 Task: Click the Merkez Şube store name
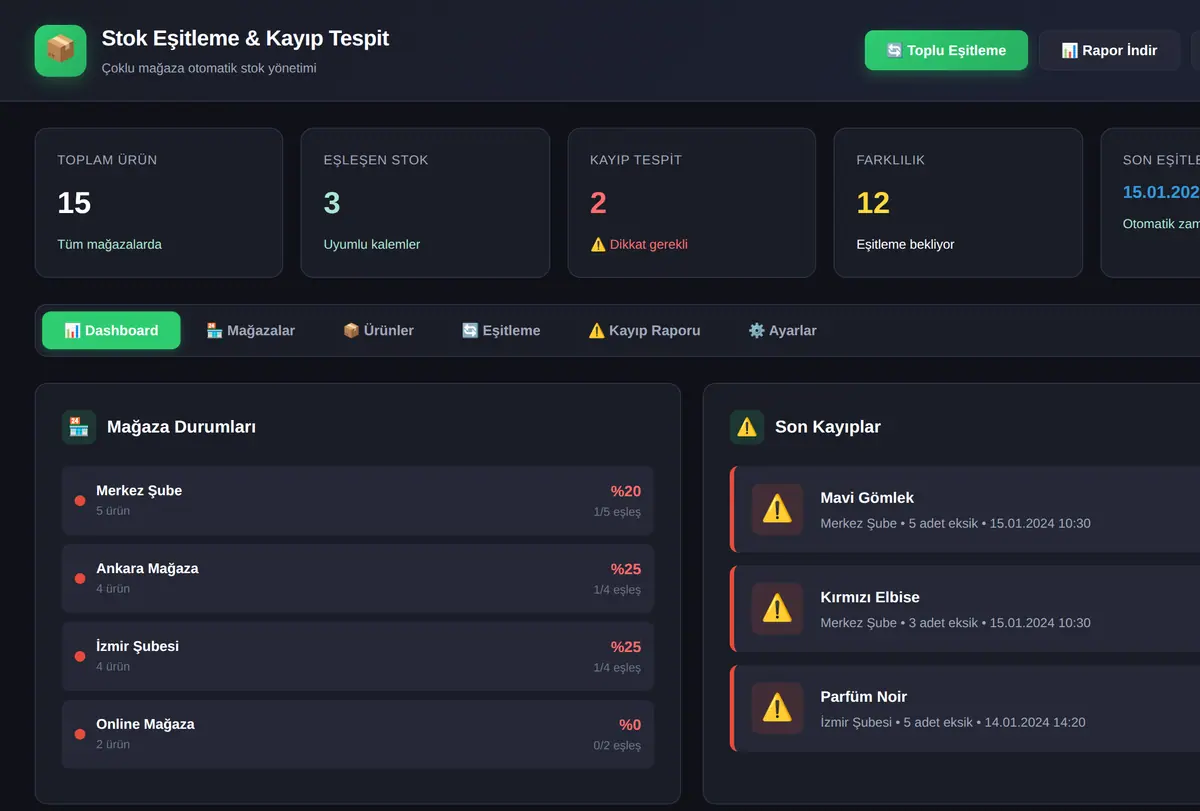(139, 491)
